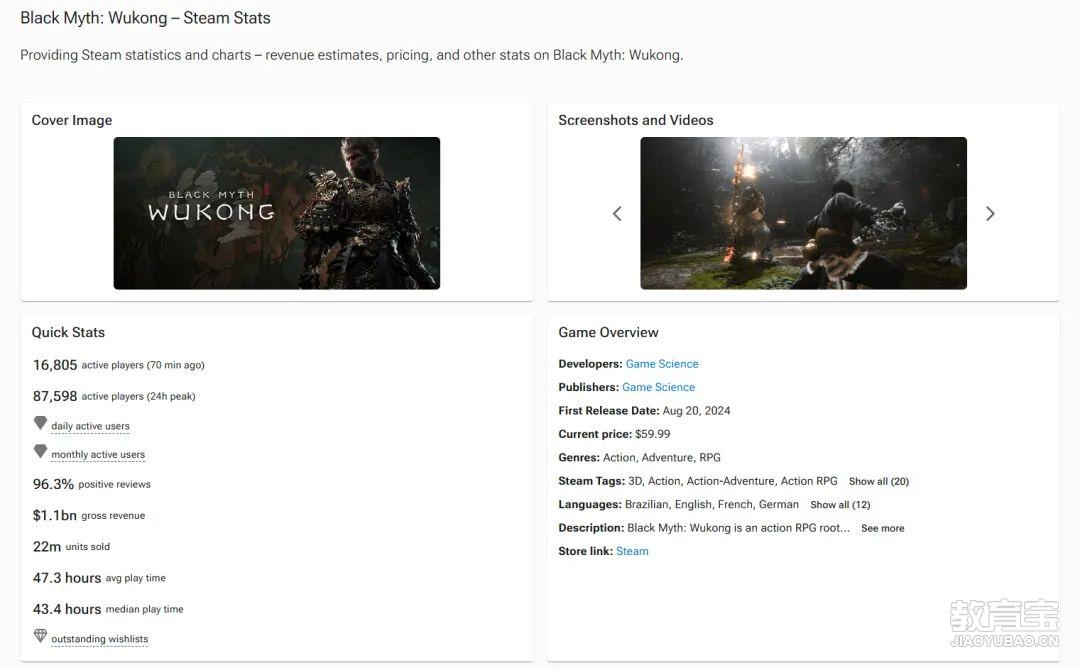Open the Game Science publisher link
This screenshot has height=670, width=1080.
coord(658,387)
